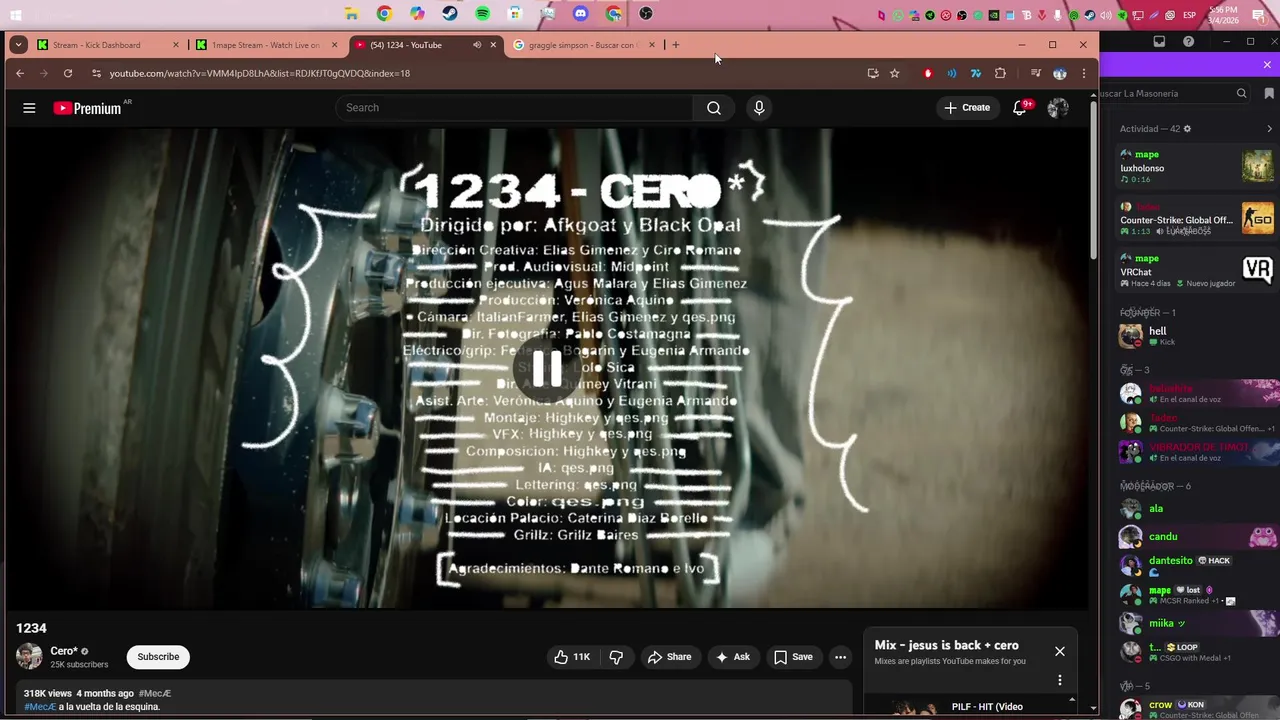Viewport: 1280px width, 720px height.
Task: Open YouTube notifications bell
Action: tap(1020, 108)
